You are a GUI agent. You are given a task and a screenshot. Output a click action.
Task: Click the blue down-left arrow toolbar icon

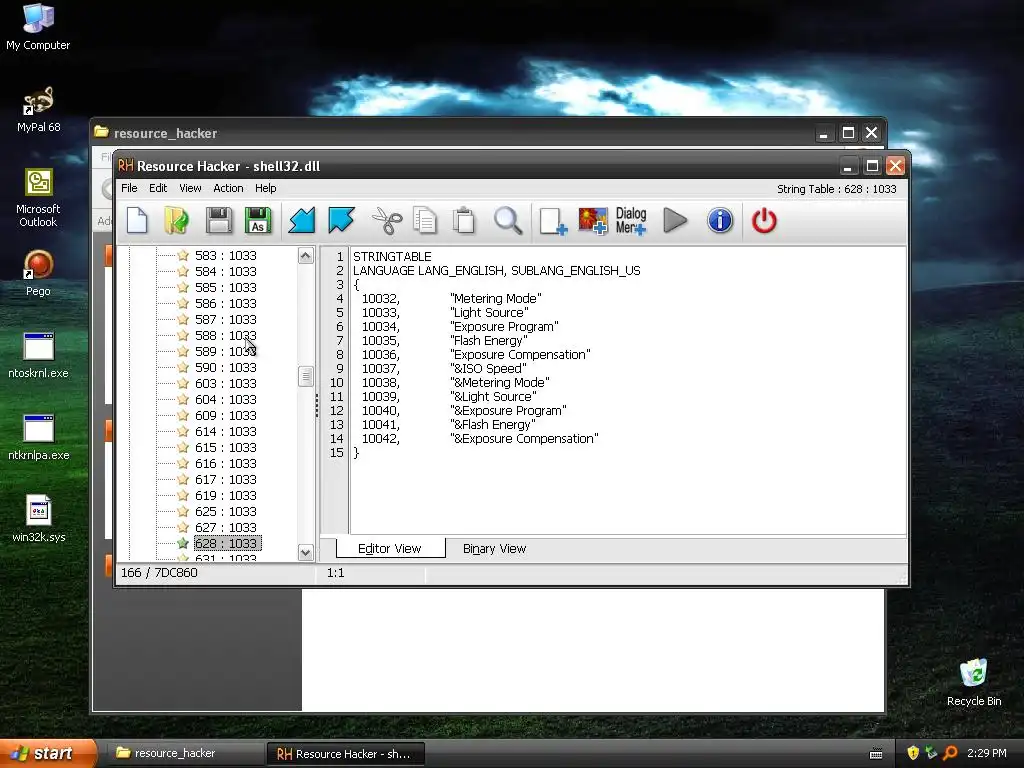coord(302,221)
